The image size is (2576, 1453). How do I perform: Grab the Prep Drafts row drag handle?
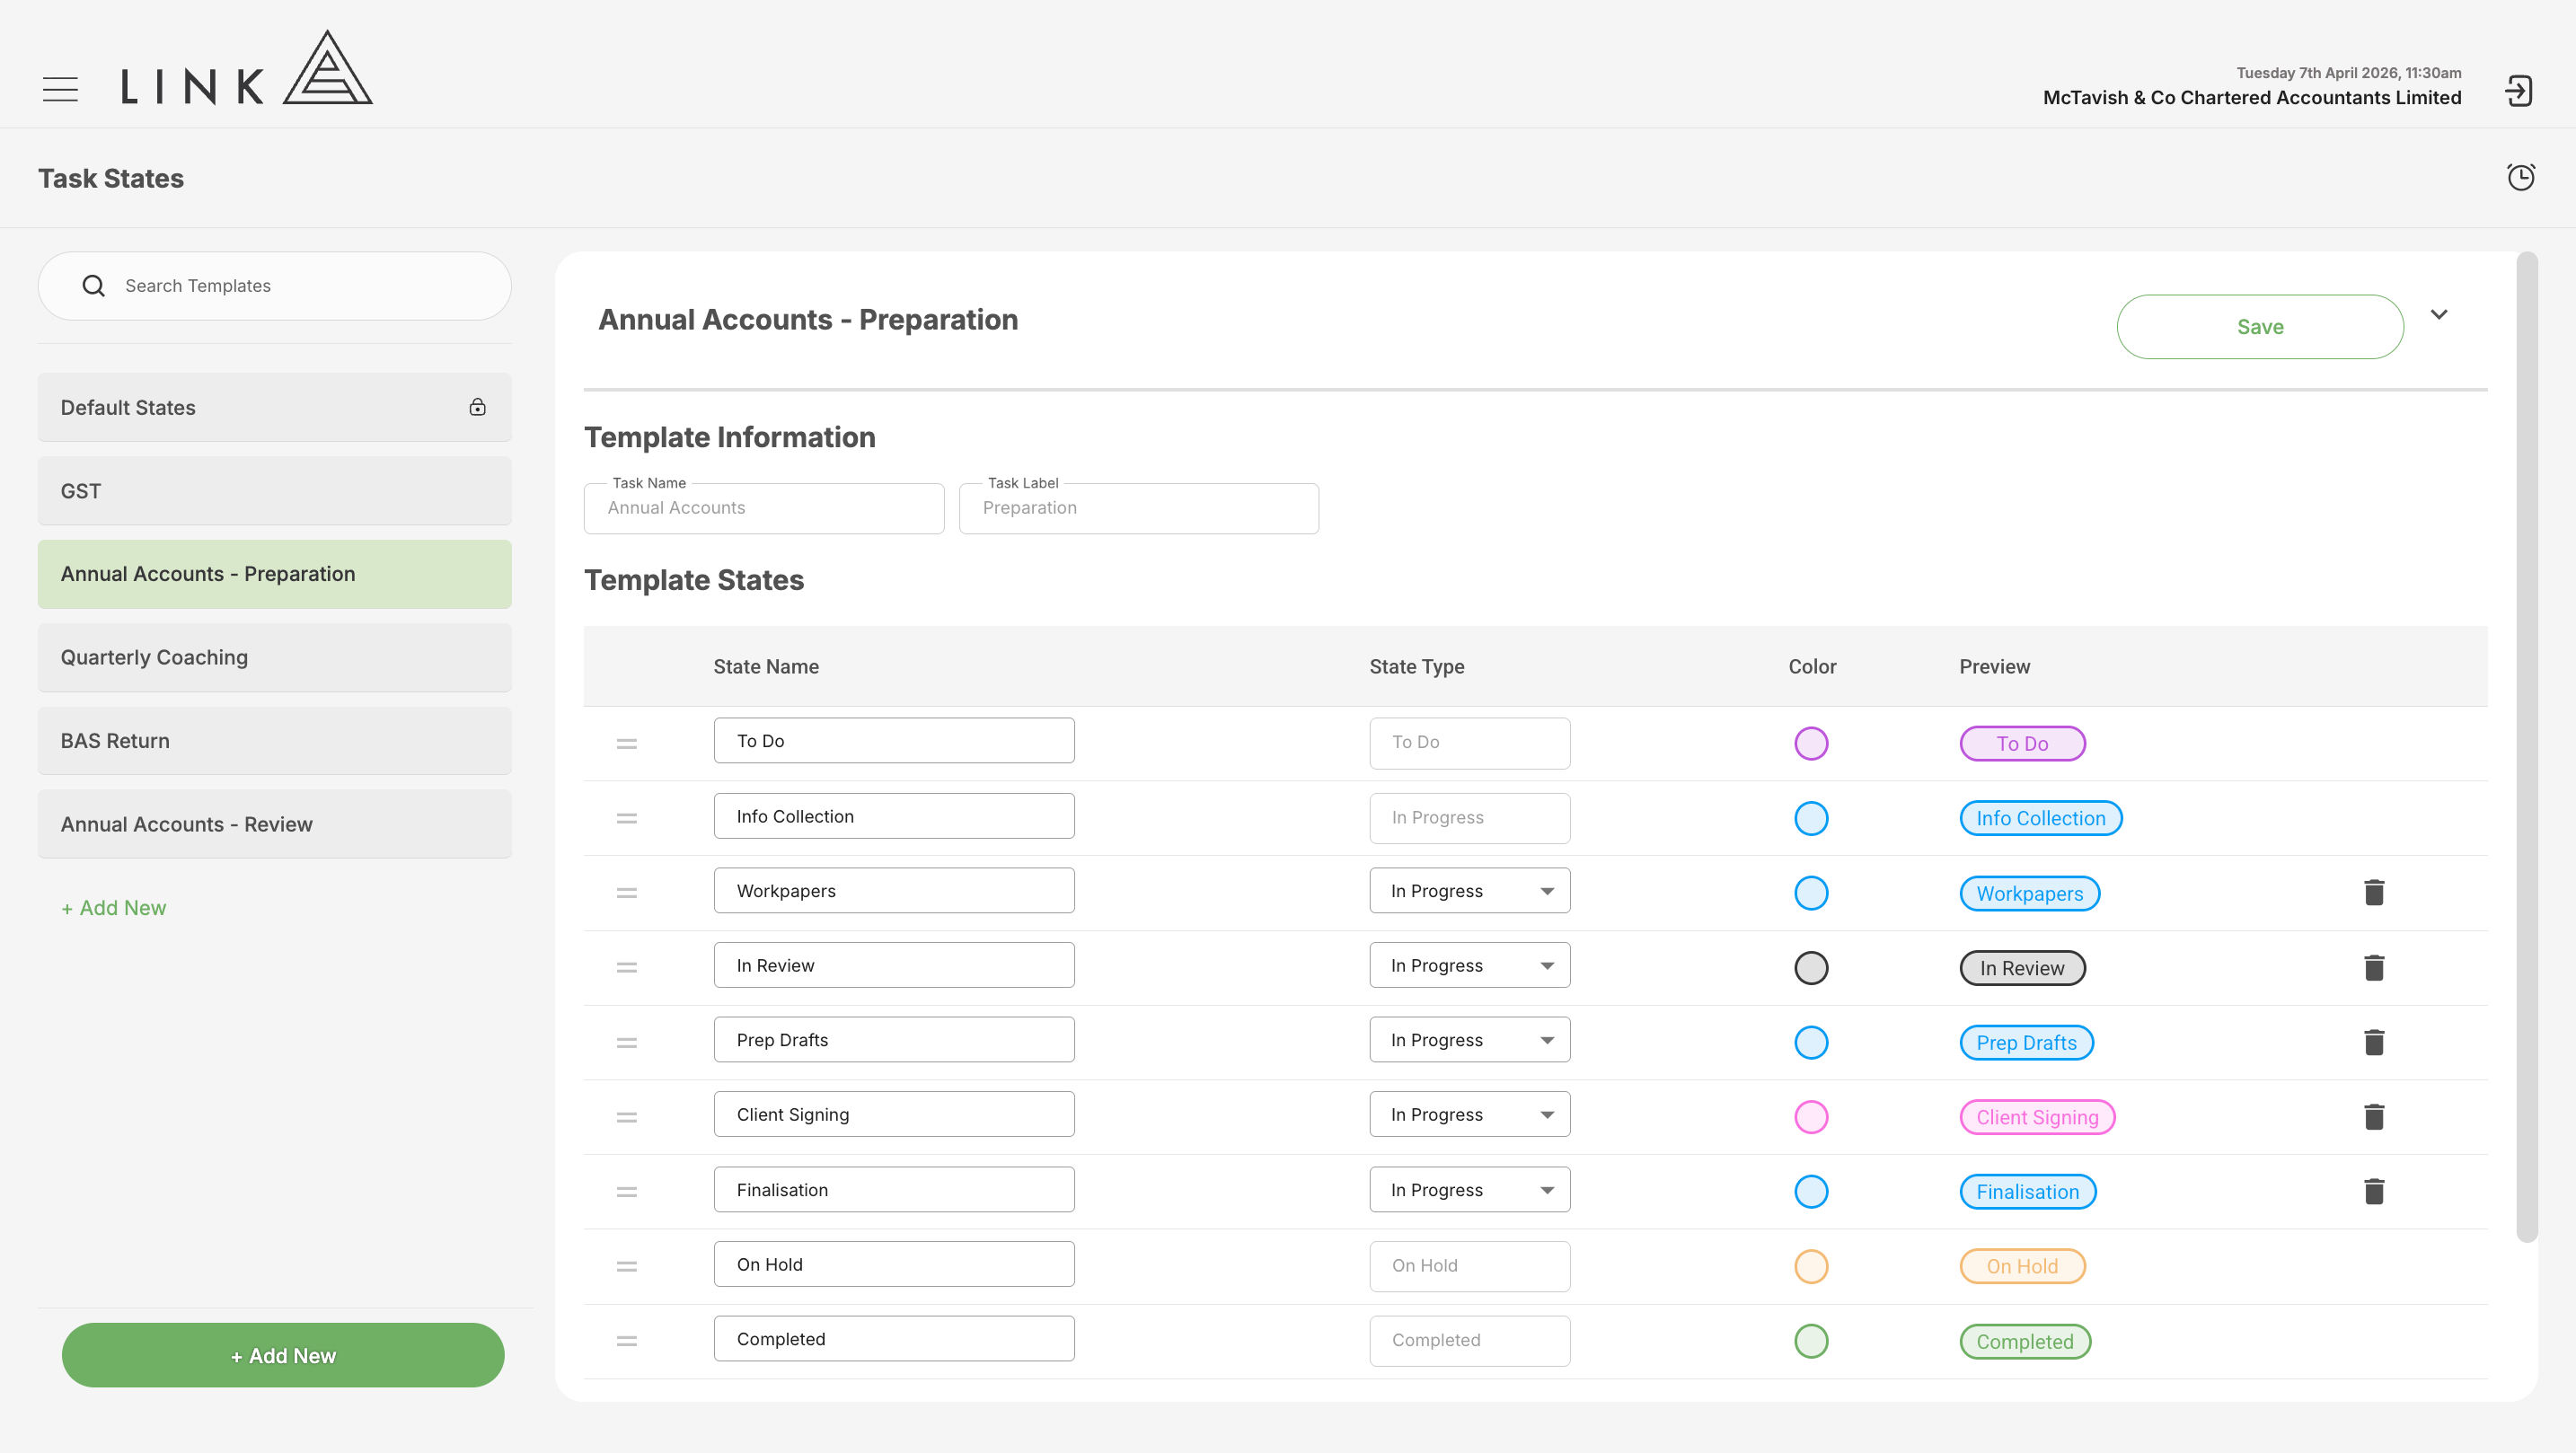[x=627, y=1042]
